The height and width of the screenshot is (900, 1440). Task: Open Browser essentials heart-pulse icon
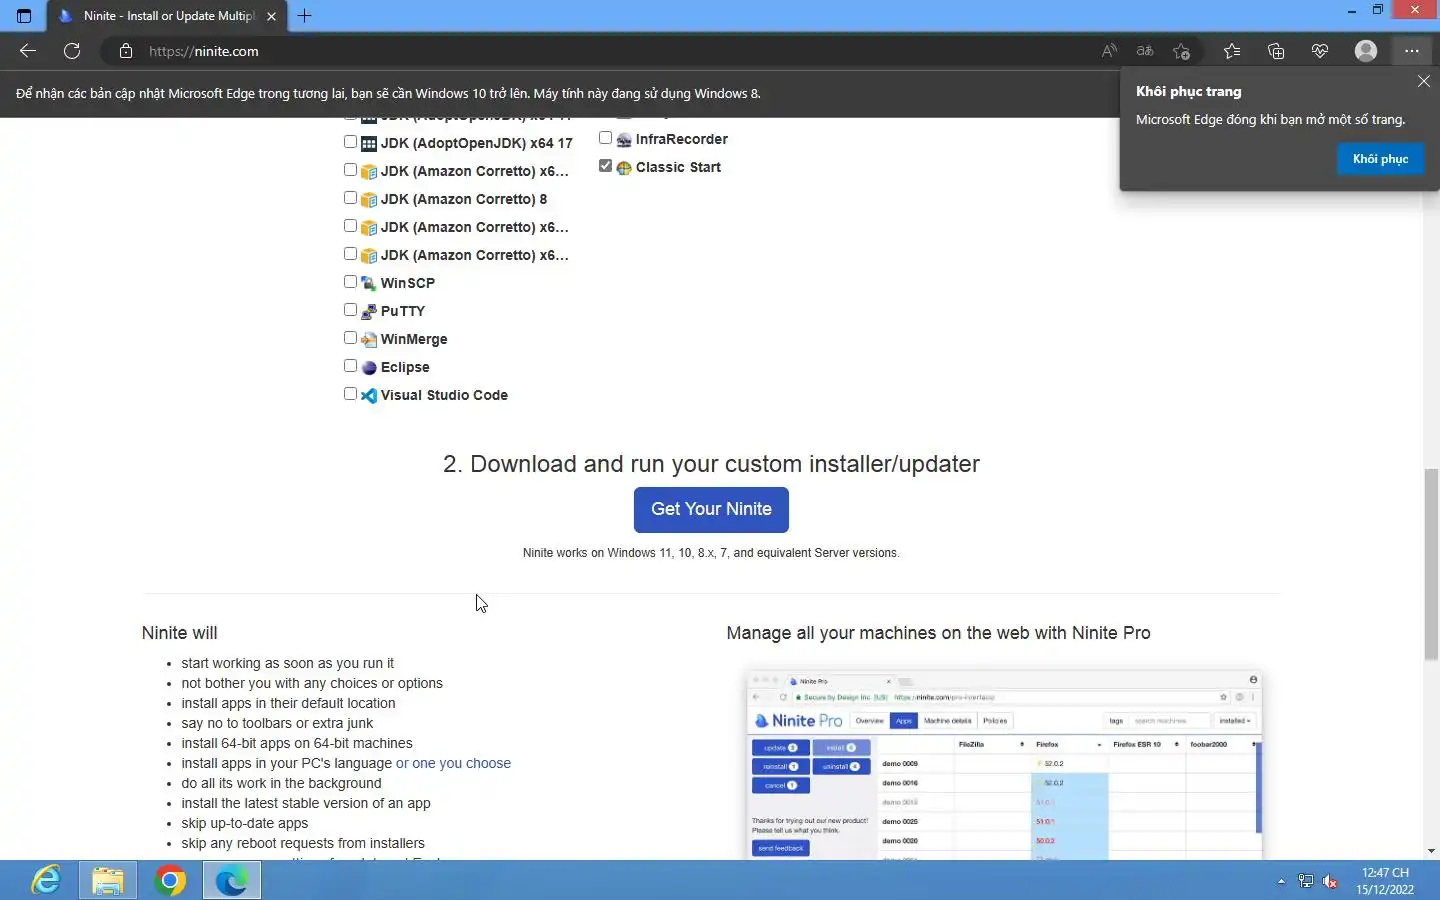(x=1320, y=51)
